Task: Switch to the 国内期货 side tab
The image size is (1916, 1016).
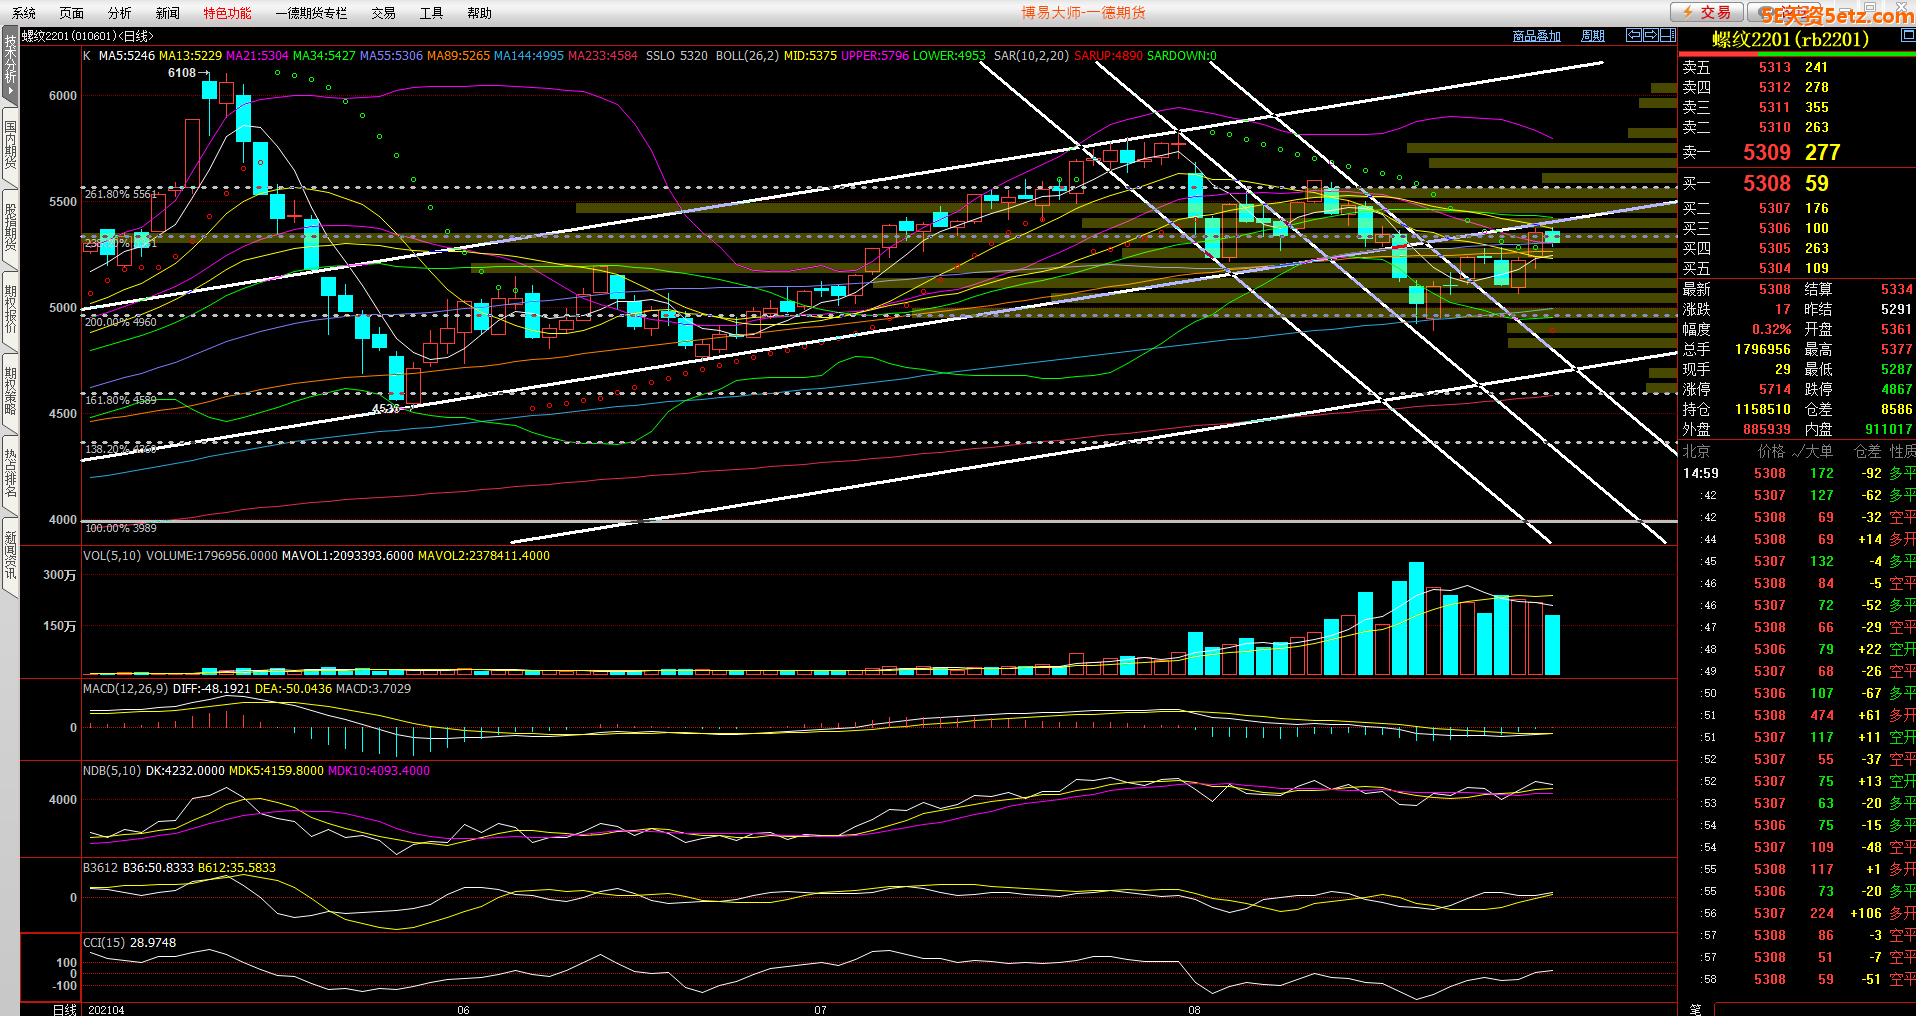Action: click(10, 145)
